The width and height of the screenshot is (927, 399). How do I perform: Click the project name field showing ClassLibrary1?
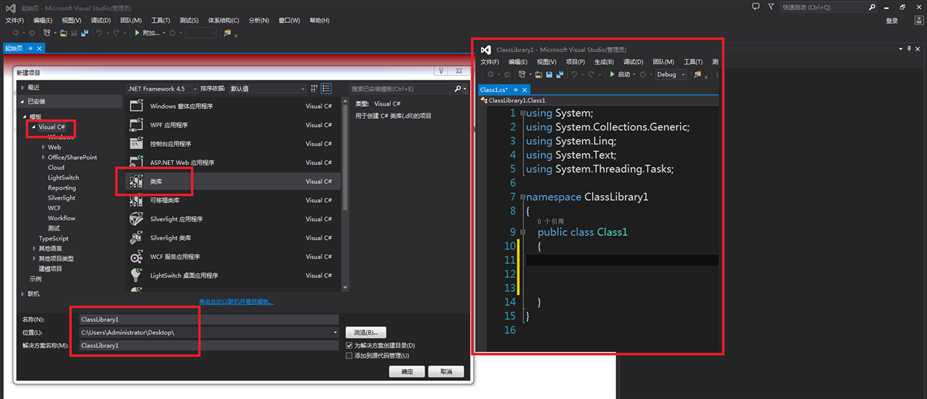point(209,319)
